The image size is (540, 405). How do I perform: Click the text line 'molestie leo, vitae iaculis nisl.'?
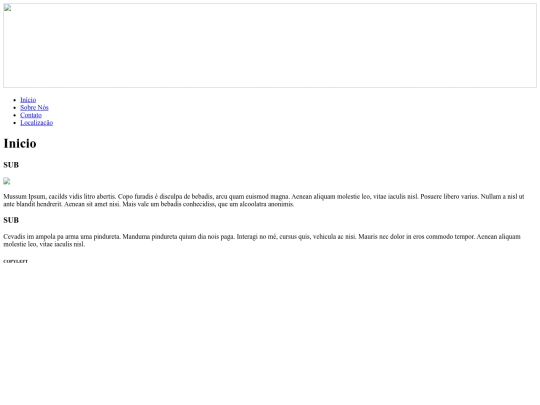[x=44, y=244]
